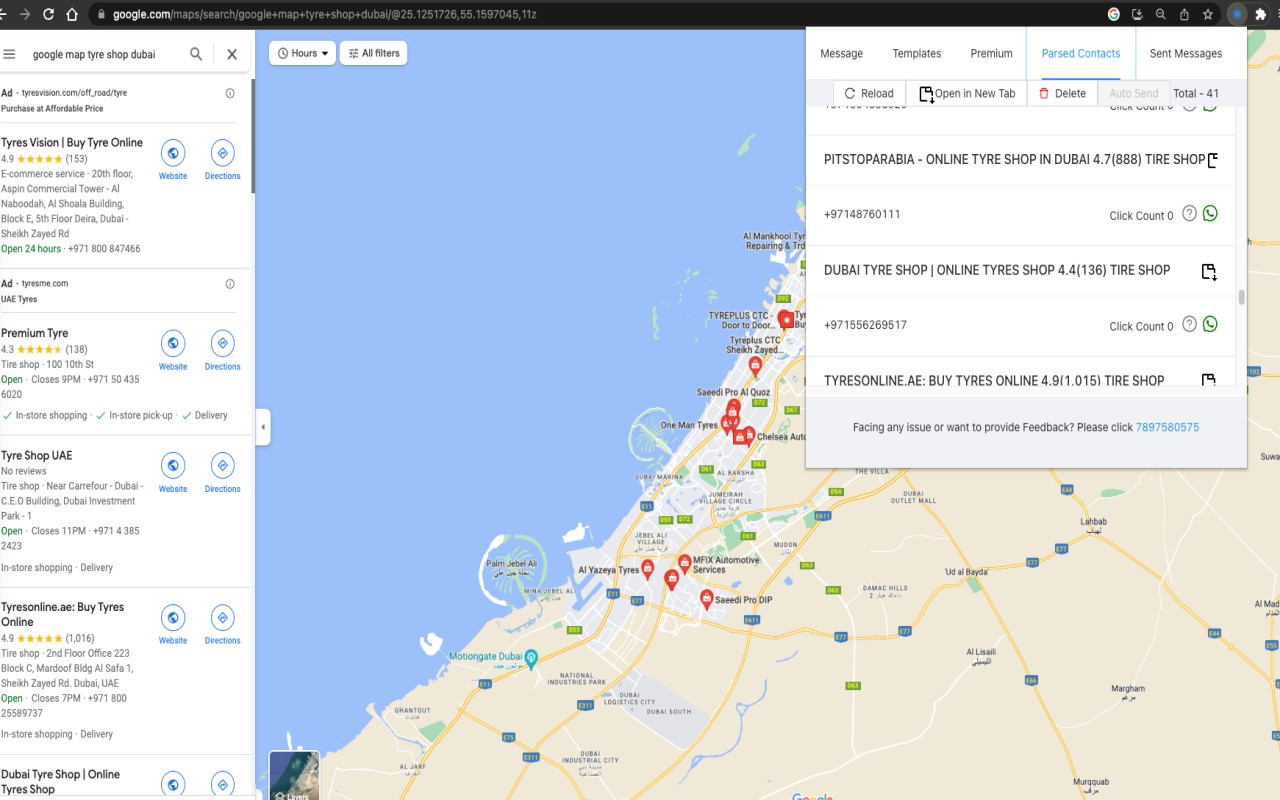
Task: Click Open in New Tab button
Action: coord(966,93)
